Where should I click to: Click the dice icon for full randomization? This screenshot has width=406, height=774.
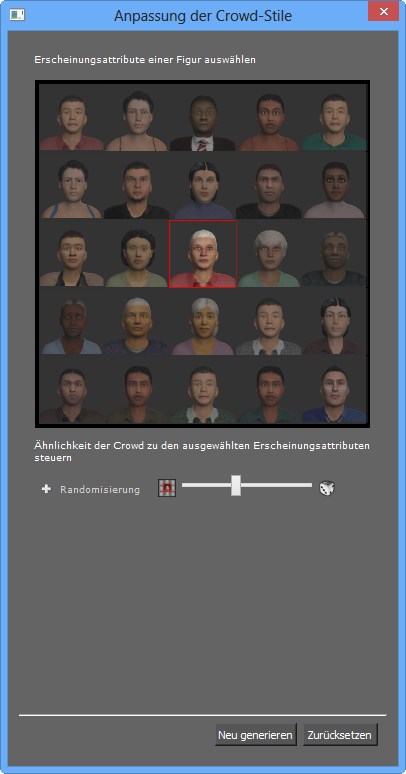(x=326, y=488)
